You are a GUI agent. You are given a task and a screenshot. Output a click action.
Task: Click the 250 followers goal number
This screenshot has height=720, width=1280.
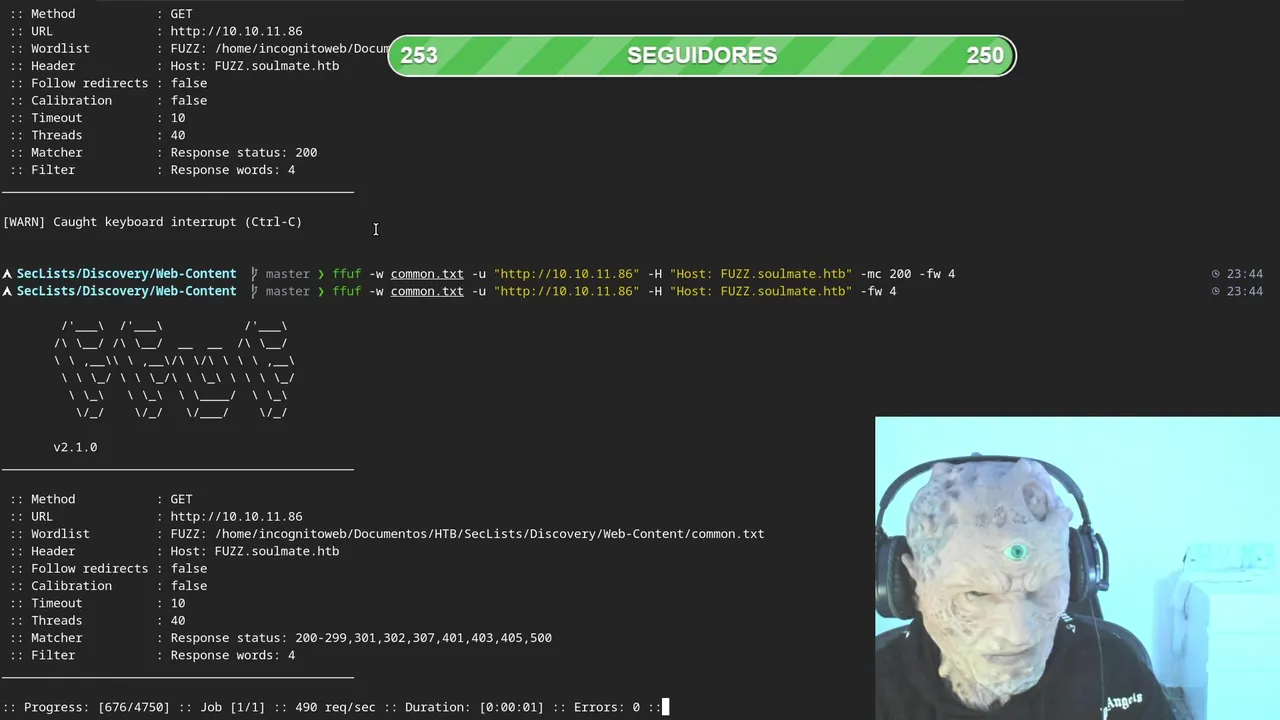click(985, 56)
